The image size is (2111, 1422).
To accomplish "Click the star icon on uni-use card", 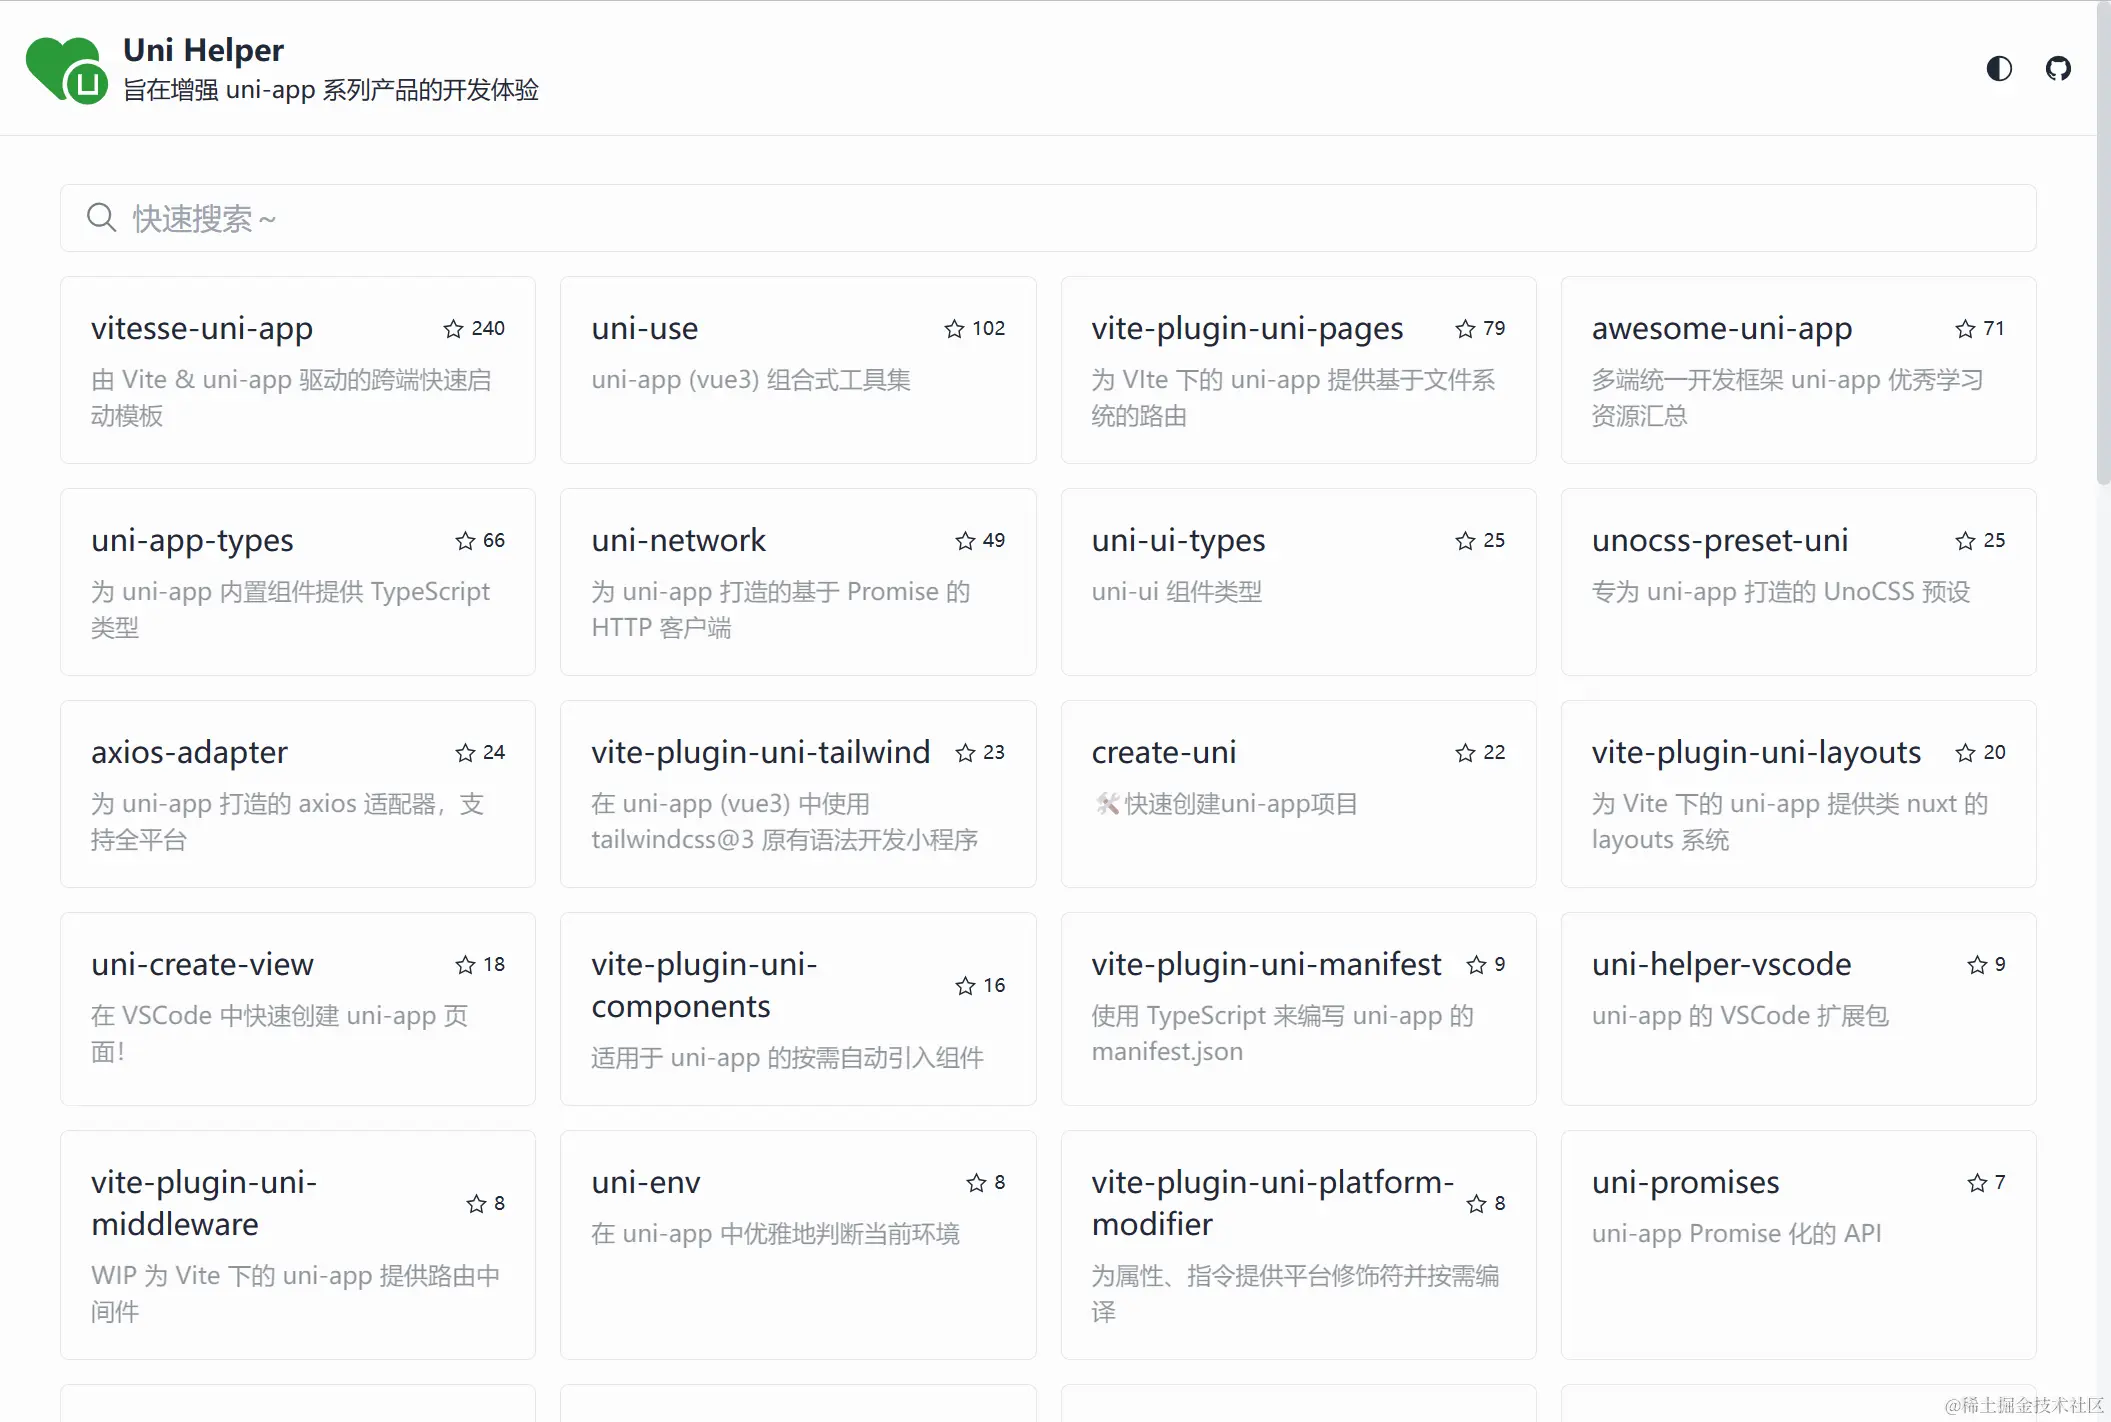I will tap(954, 329).
